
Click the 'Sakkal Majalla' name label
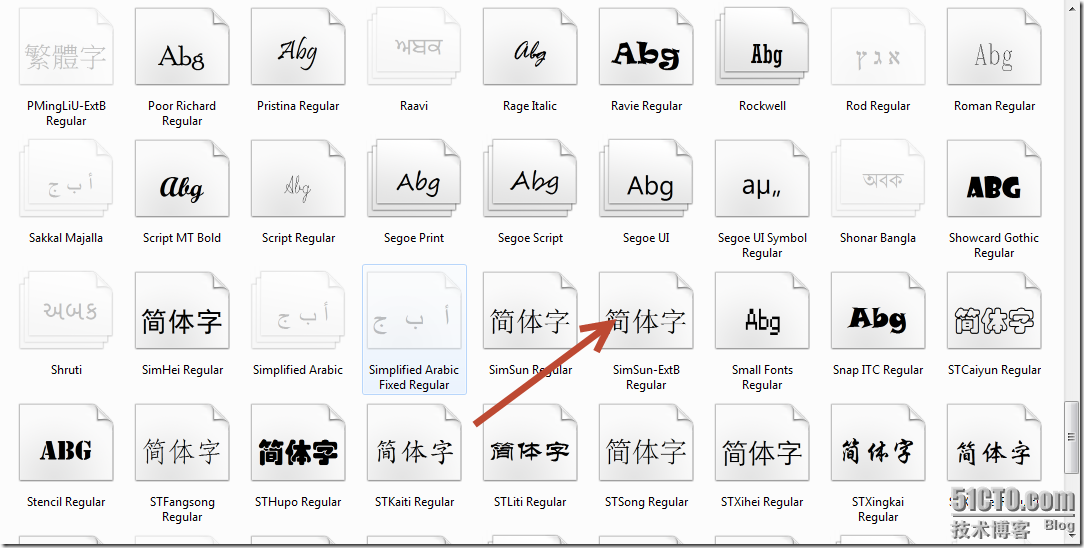tap(66, 238)
